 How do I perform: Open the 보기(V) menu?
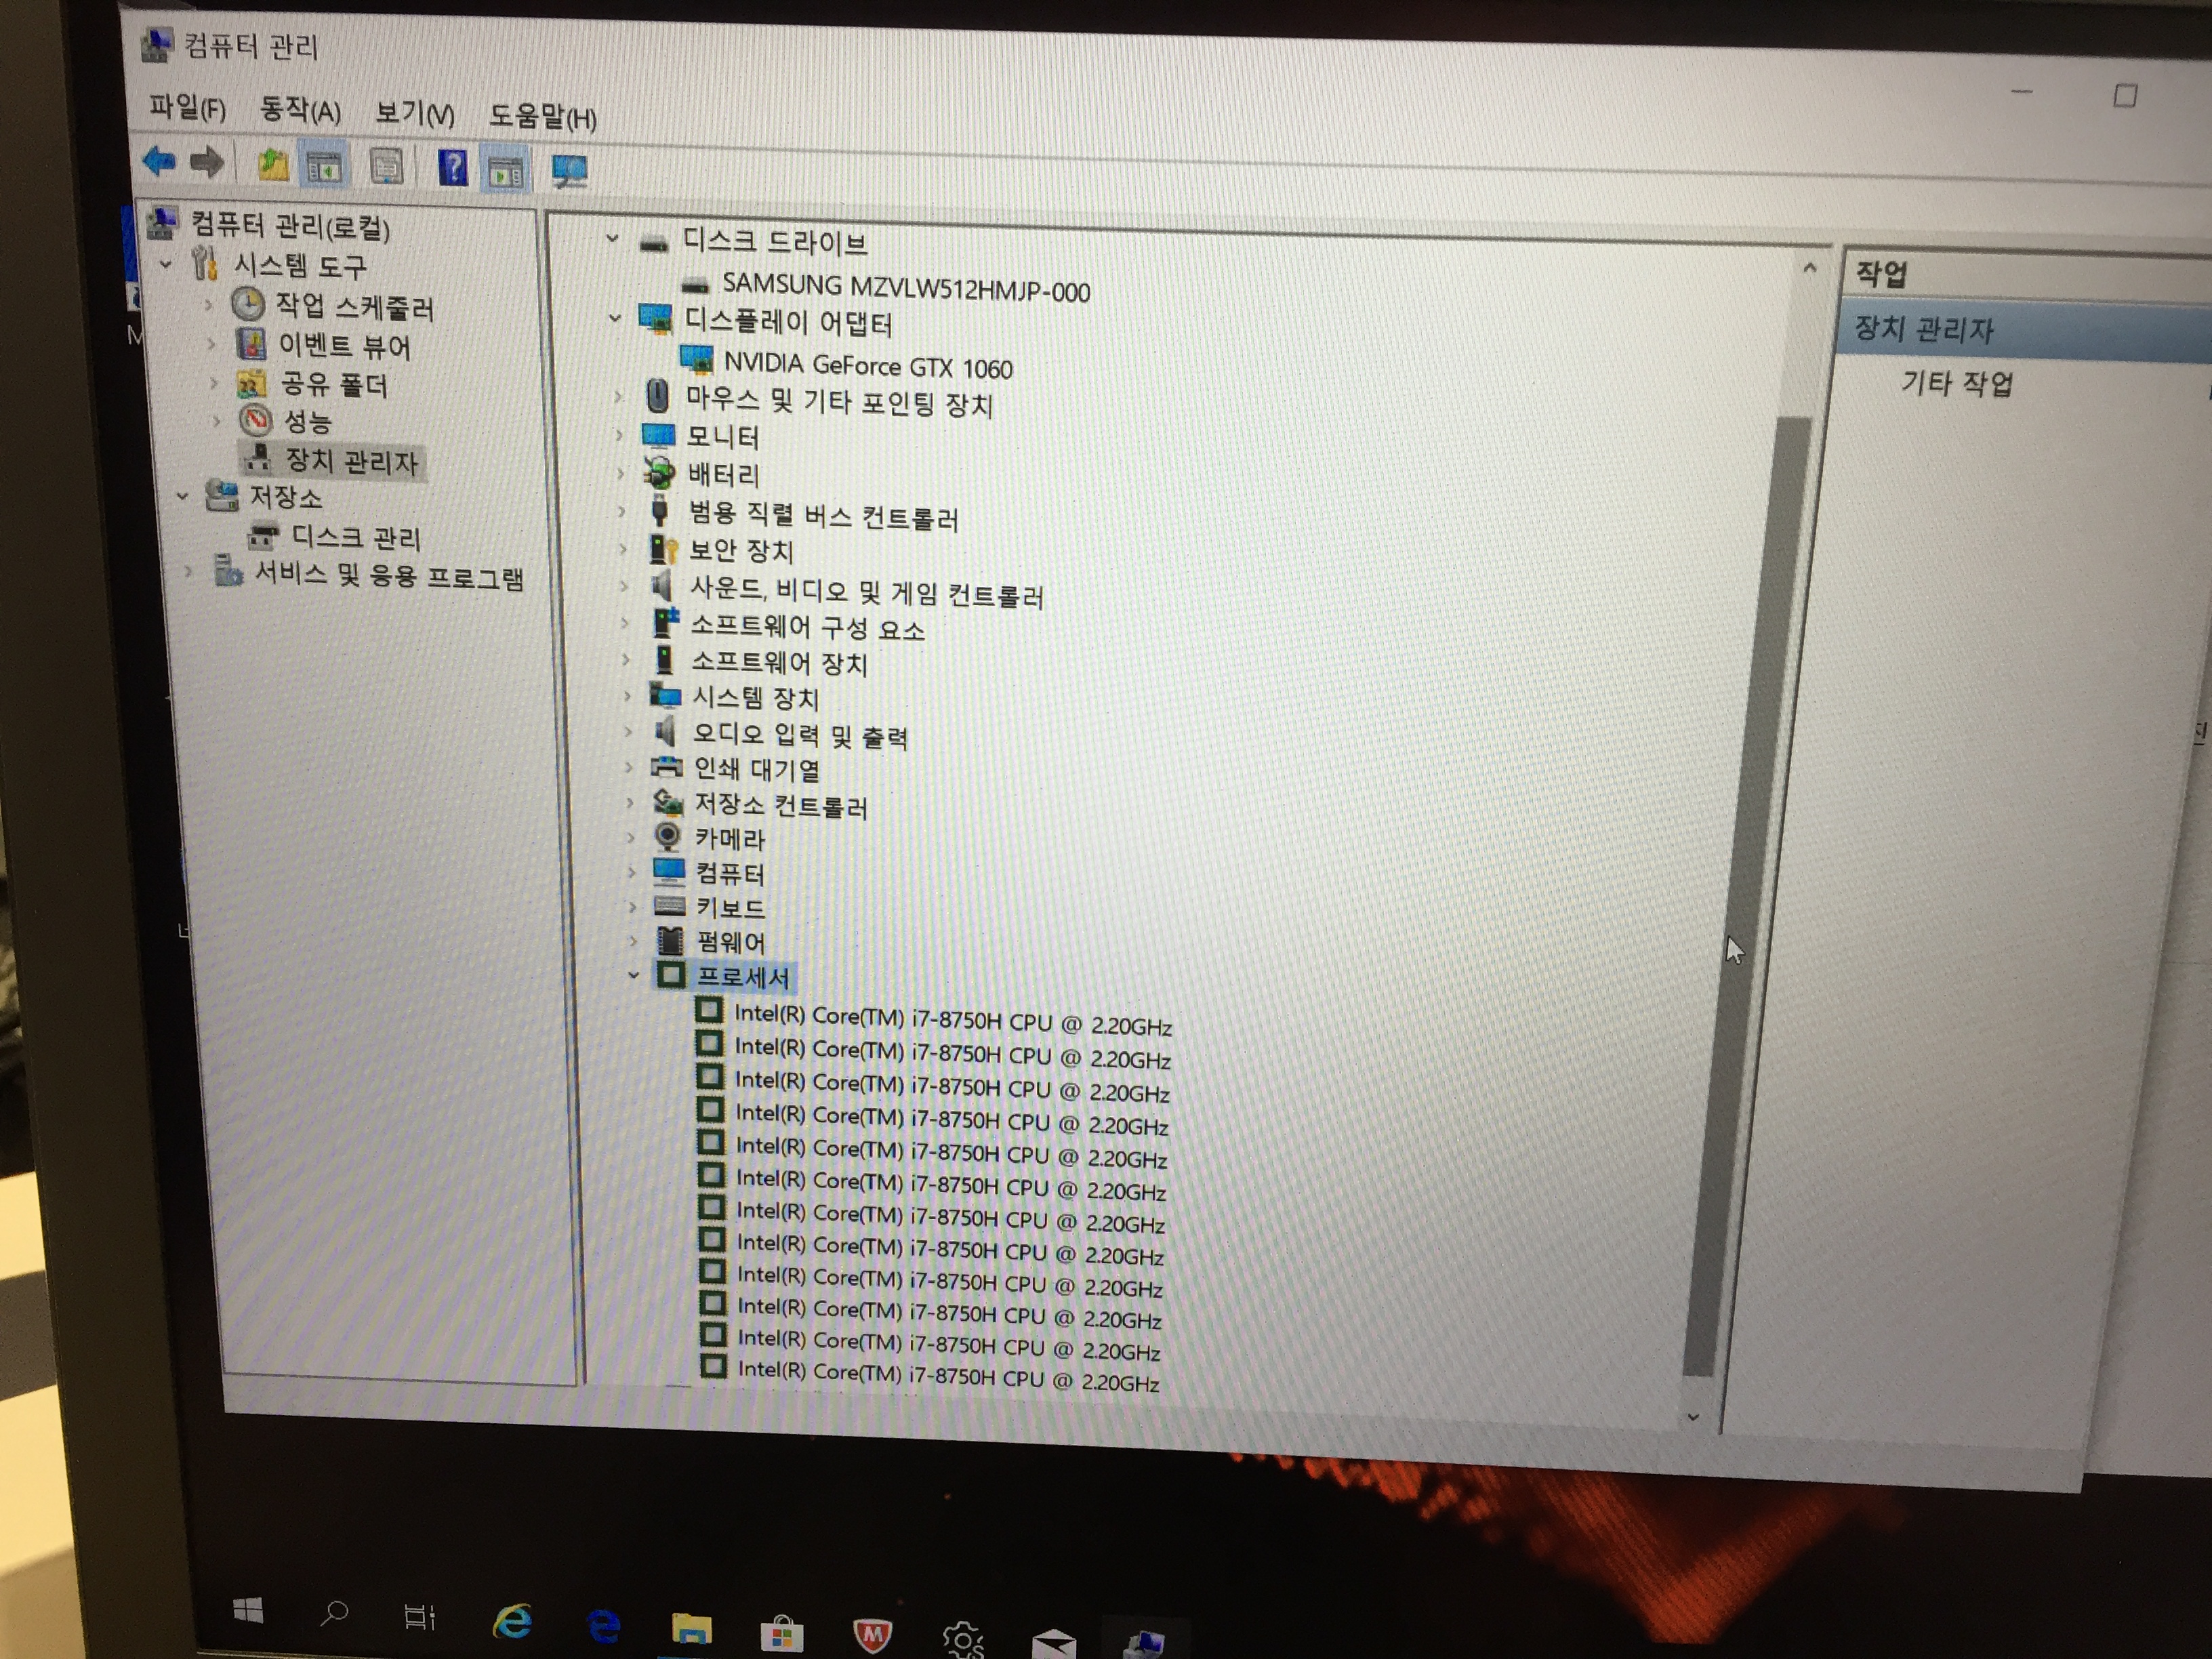pyautogui.click(x=414, y=113)
